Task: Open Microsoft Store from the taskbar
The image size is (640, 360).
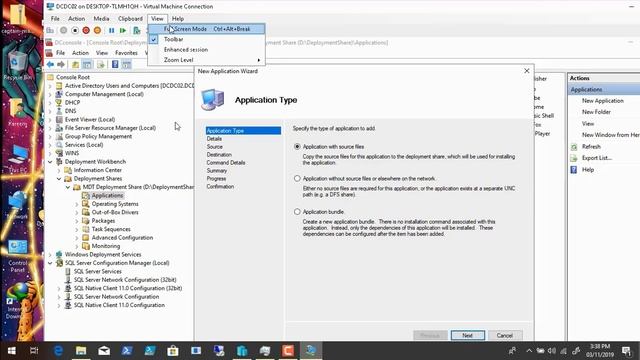Action: tap(173, 351)
